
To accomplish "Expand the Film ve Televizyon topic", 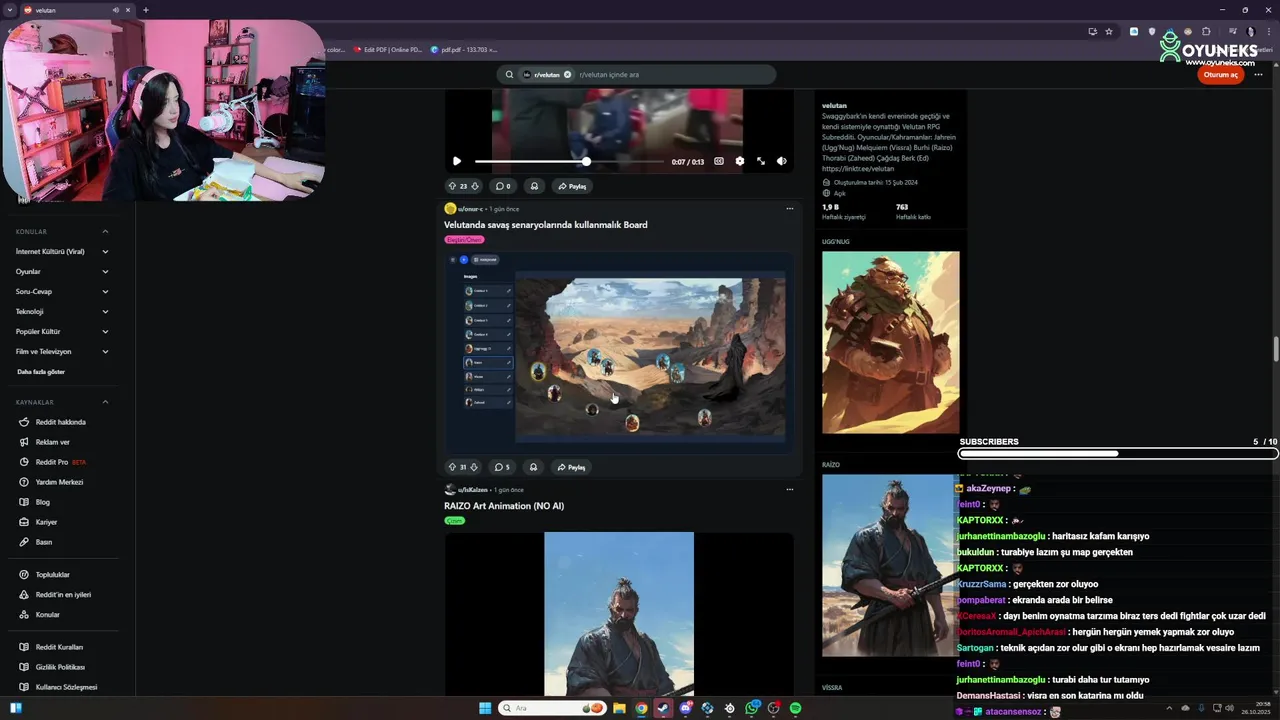I will pos(62,352).
